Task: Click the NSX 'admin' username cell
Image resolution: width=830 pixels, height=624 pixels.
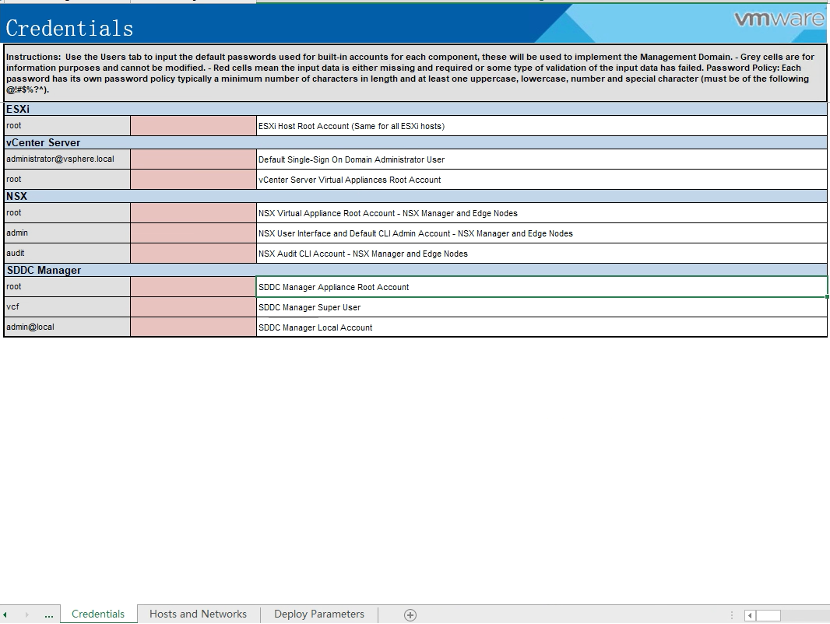Action: point(67,233)
